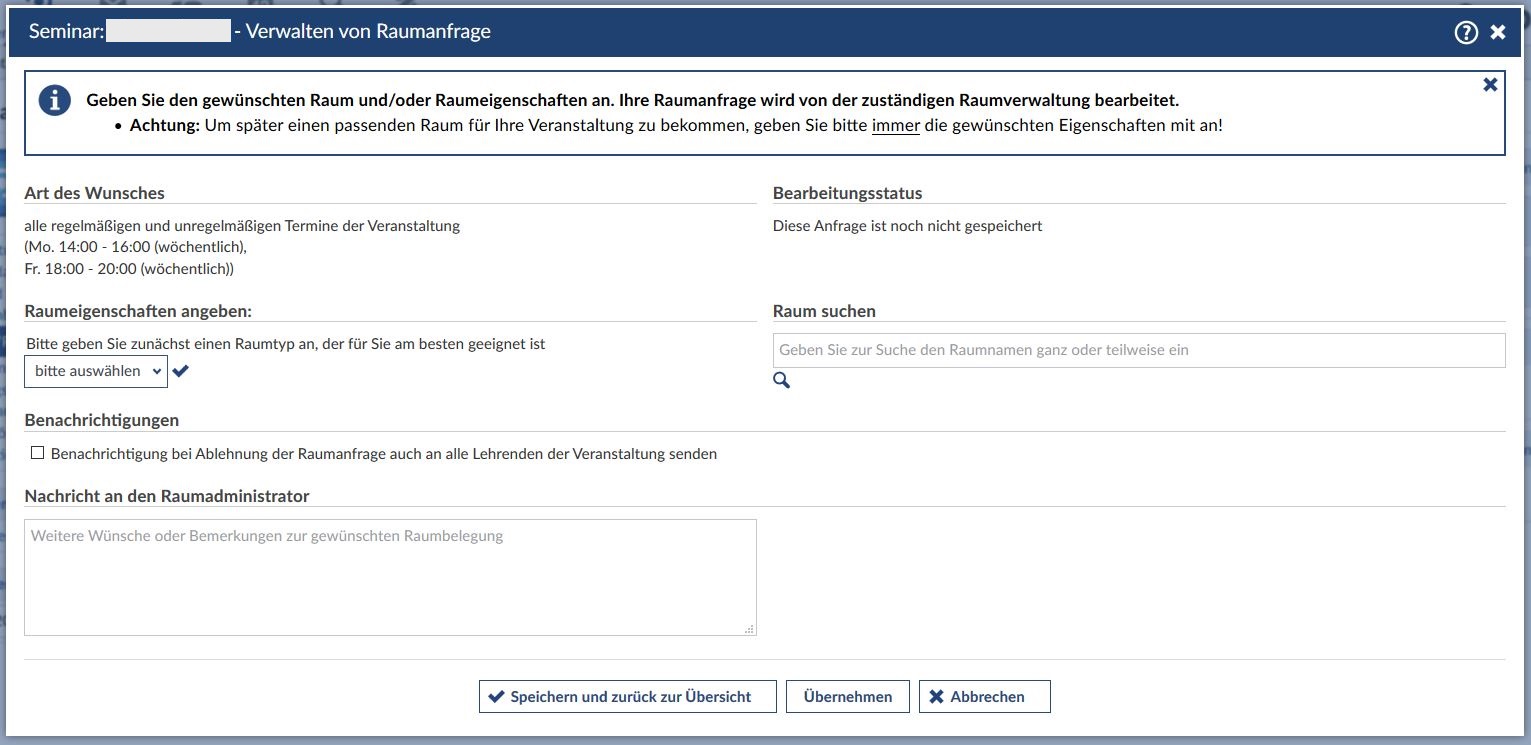Viewport: 1531px width, 745px height.
Task: Grab the textarea resize handle corner
Action: tap(749, 629)
